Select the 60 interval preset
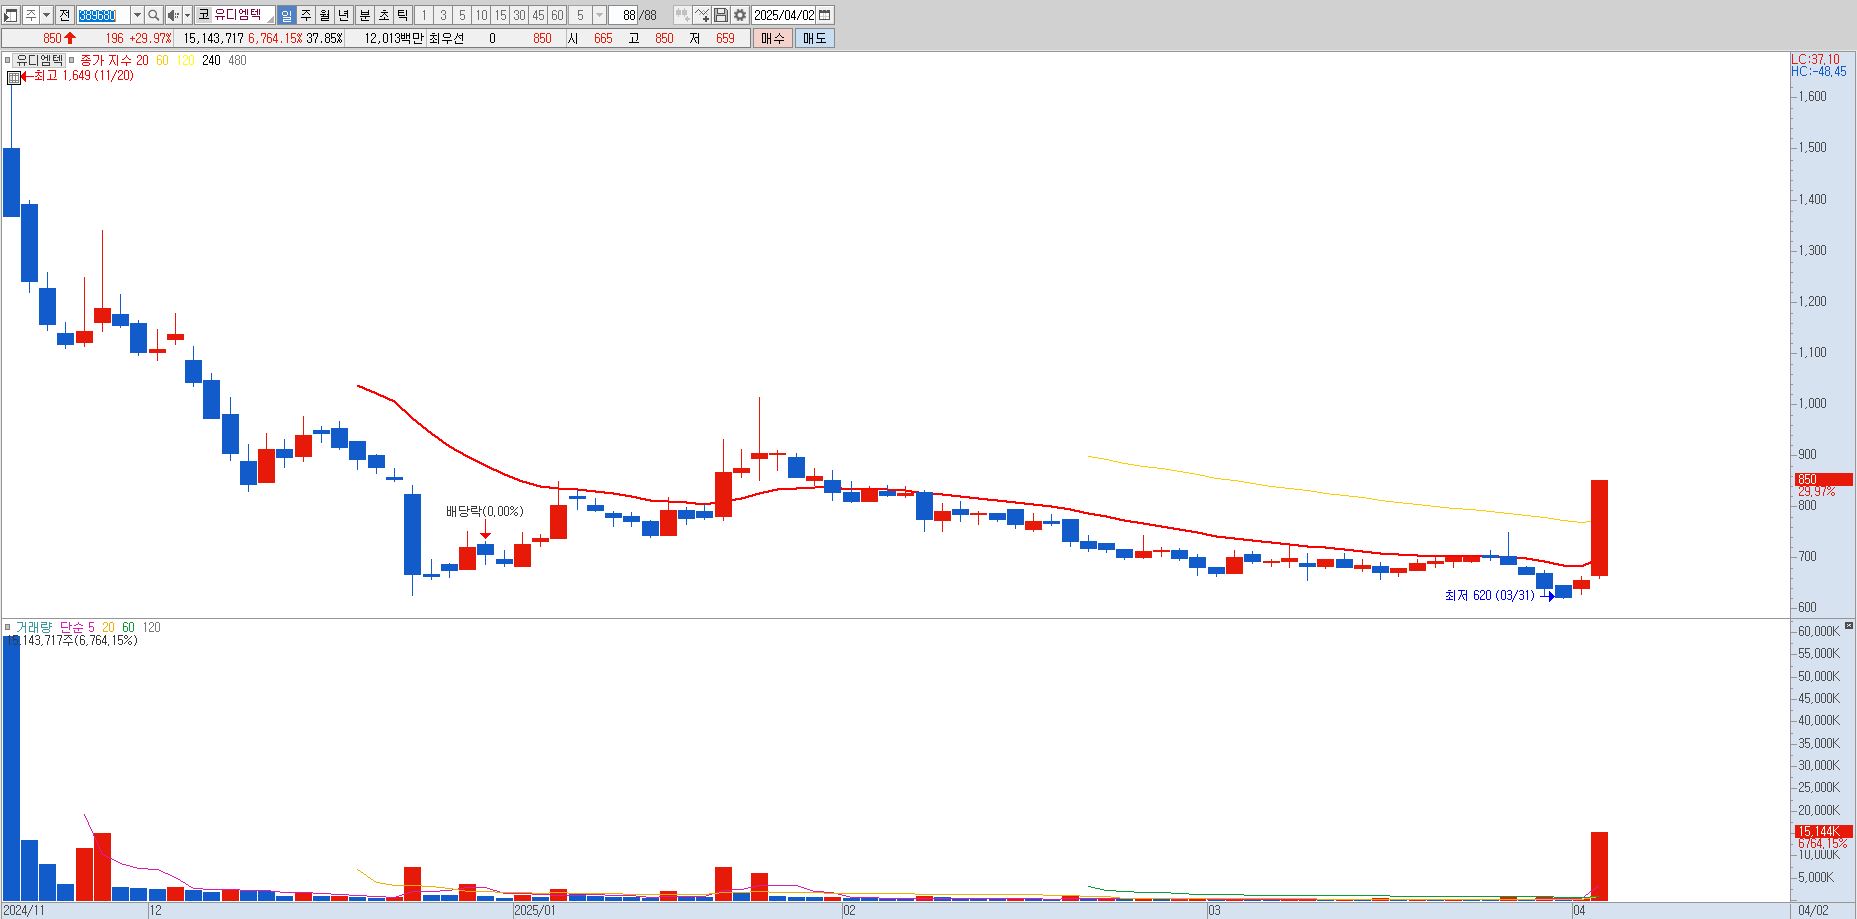 (557, 15)
